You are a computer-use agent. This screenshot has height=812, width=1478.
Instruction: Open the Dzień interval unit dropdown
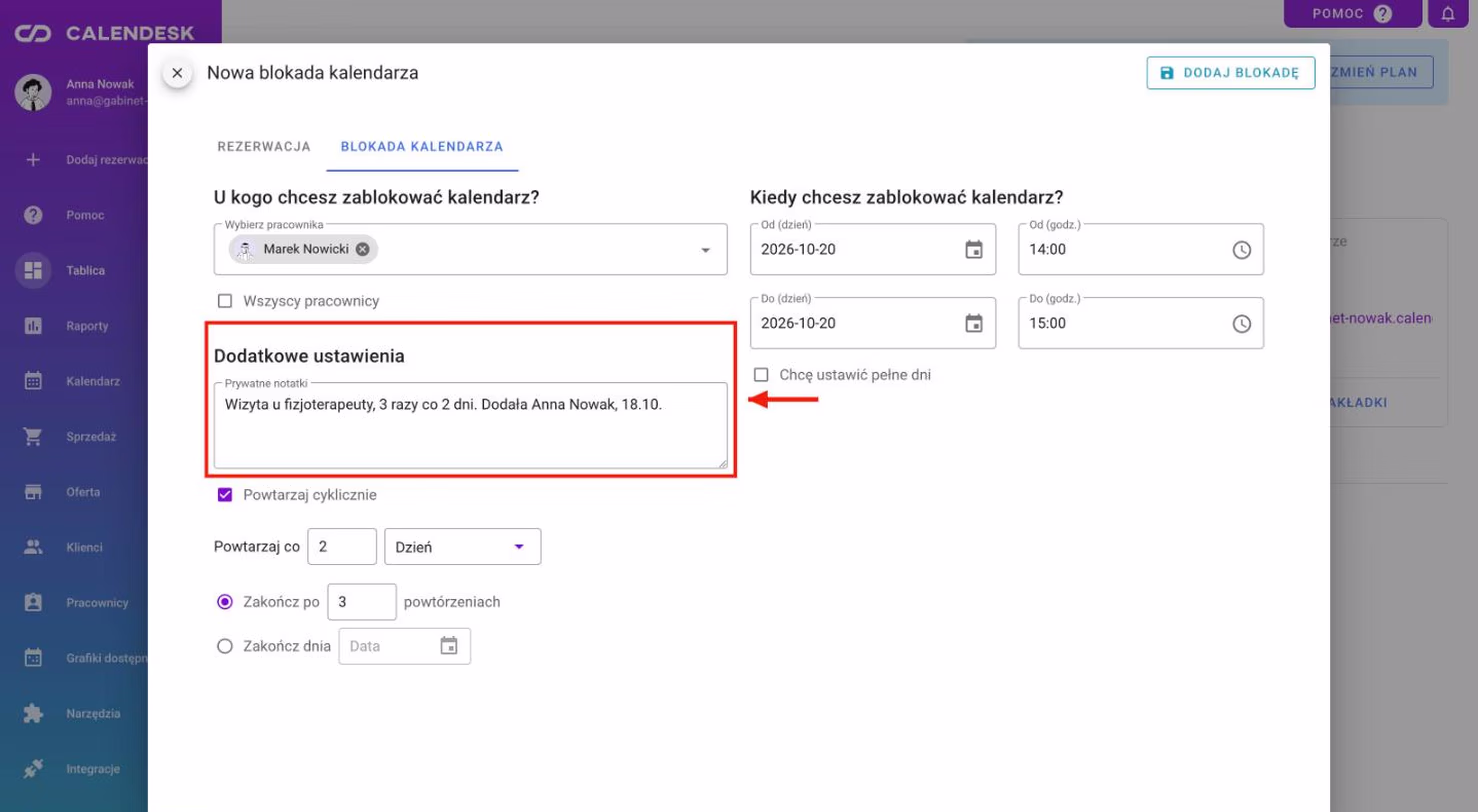pos(463,547)
